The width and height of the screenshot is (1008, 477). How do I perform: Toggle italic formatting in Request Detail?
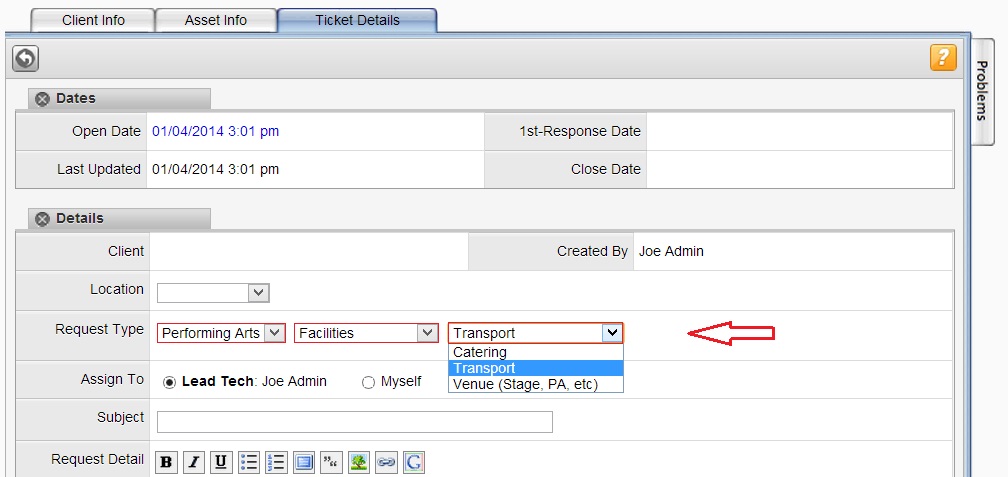click(194, 462)
